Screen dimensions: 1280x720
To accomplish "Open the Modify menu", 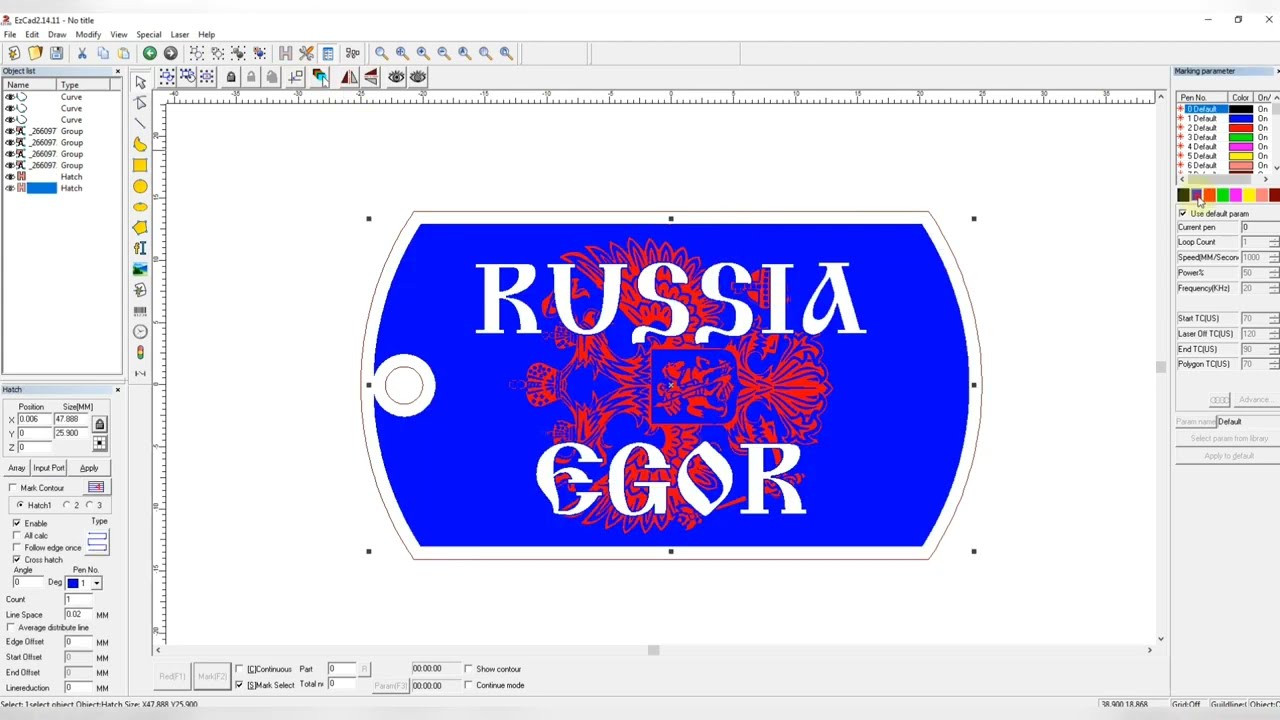I will pyautogui.click(x=88, y=34).
